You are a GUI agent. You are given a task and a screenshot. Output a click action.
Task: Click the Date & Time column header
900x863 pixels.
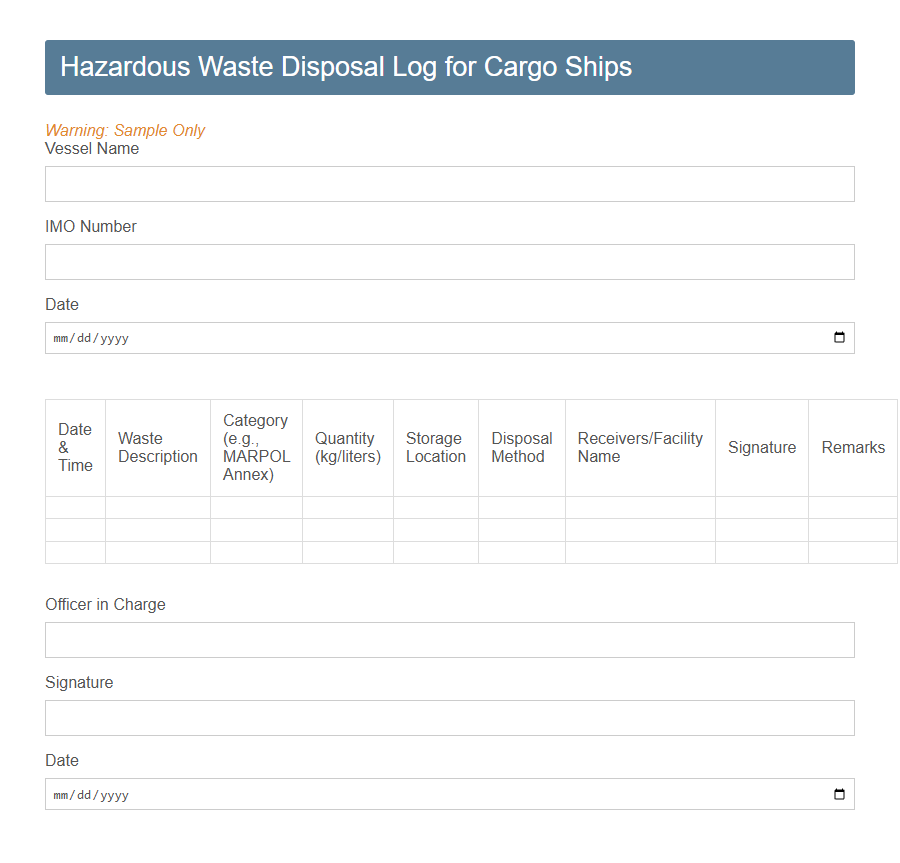coord(75,447)
